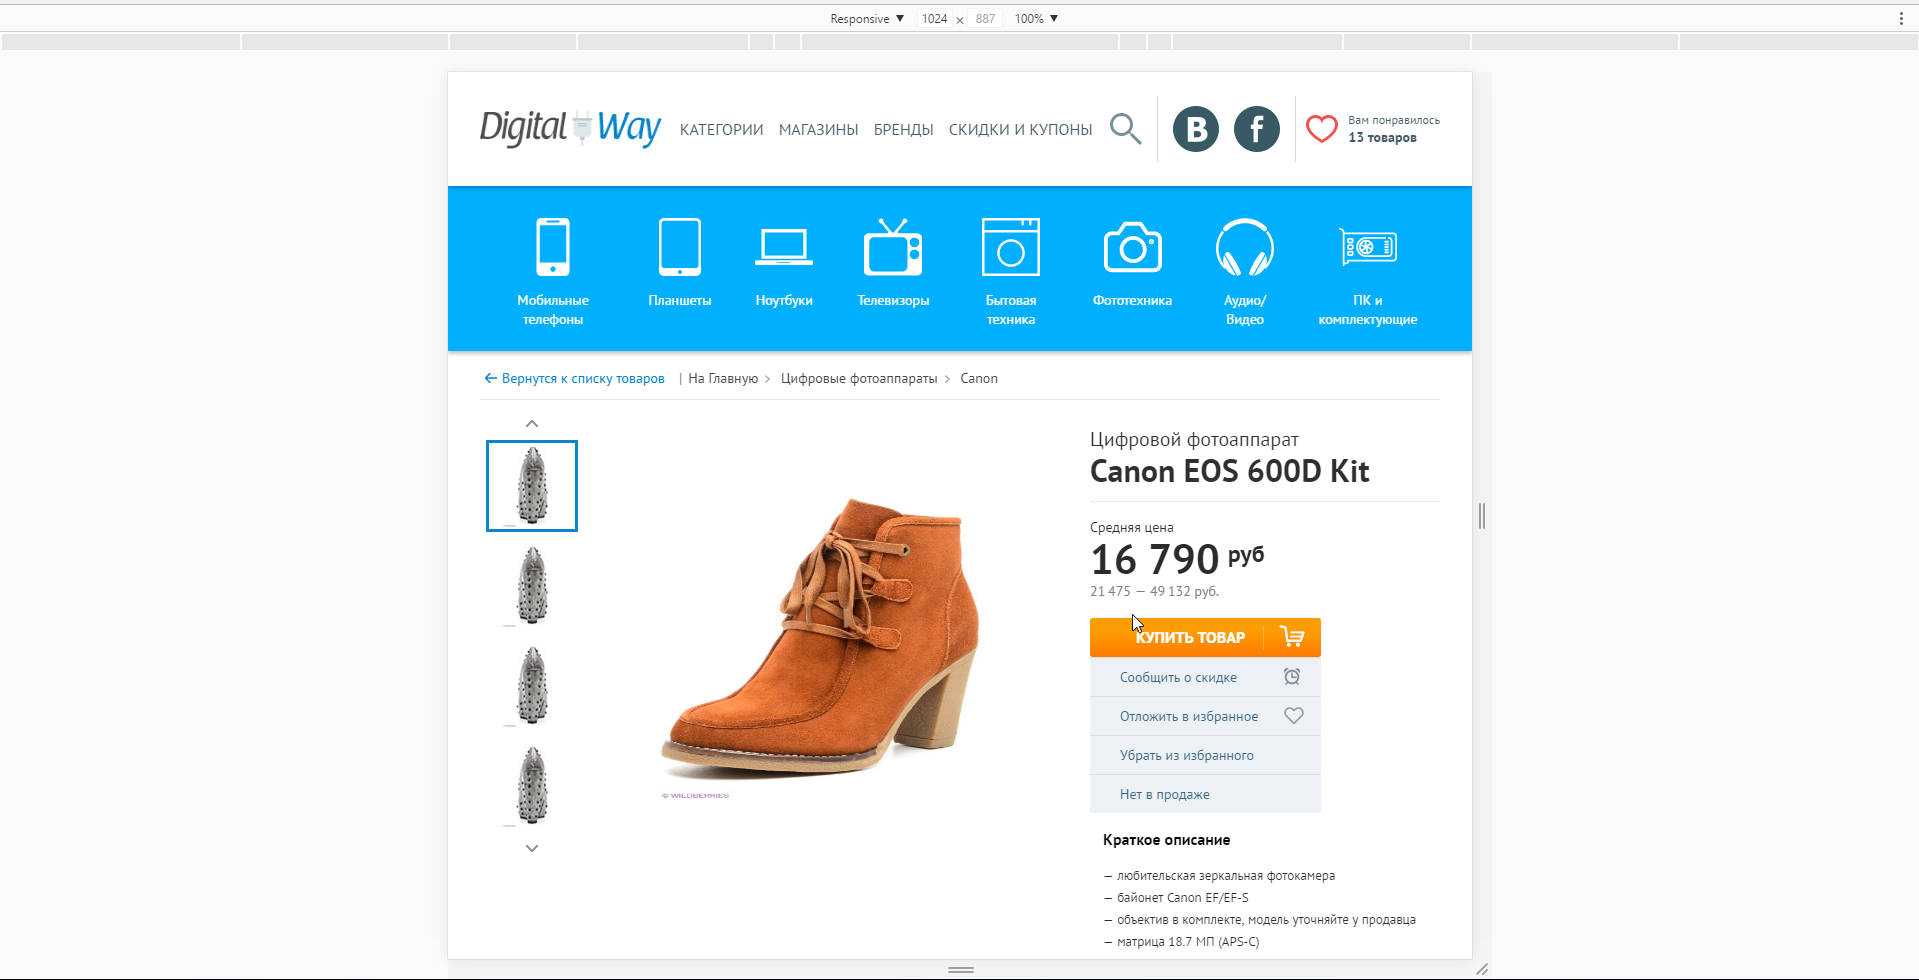
Task: Open the VK social icon
Action: (x=1196, y=129)
